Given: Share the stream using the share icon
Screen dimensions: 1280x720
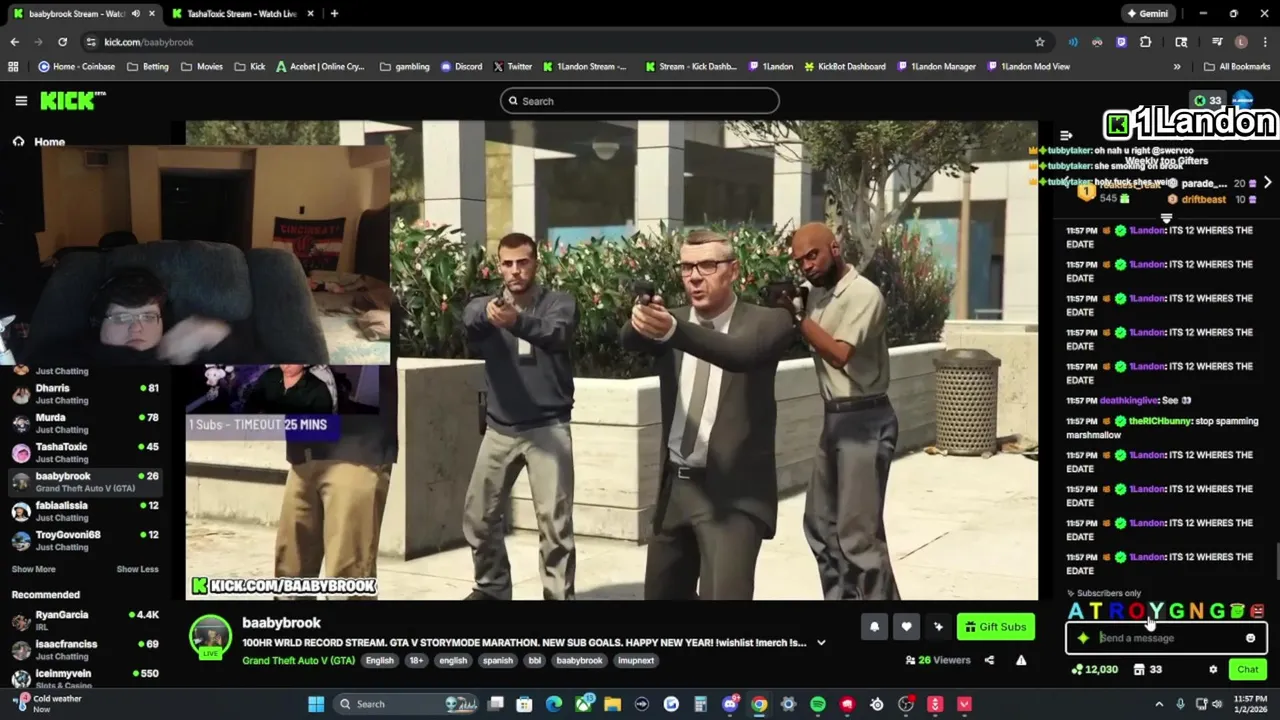Looking at the screenshot, I should pos(989,660).
